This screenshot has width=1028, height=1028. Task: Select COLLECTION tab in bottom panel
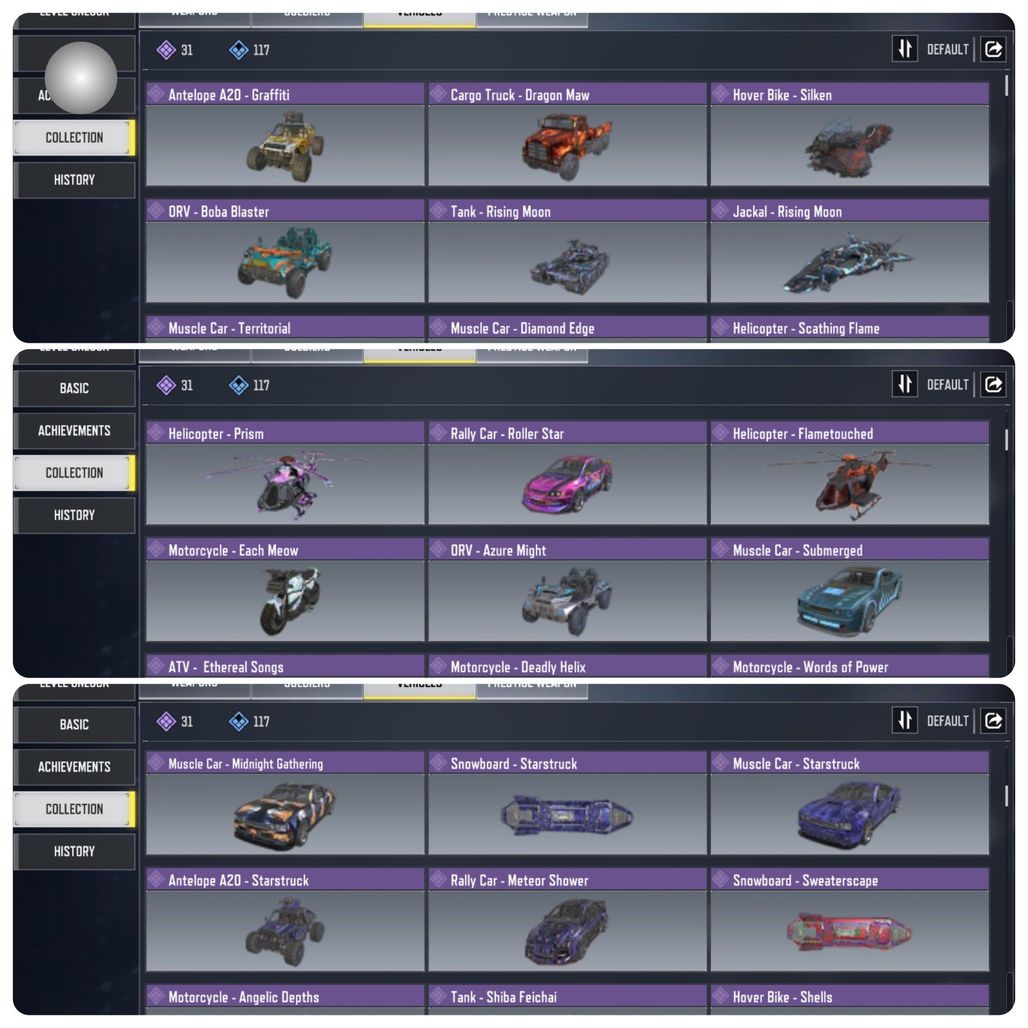click(74, 809)
